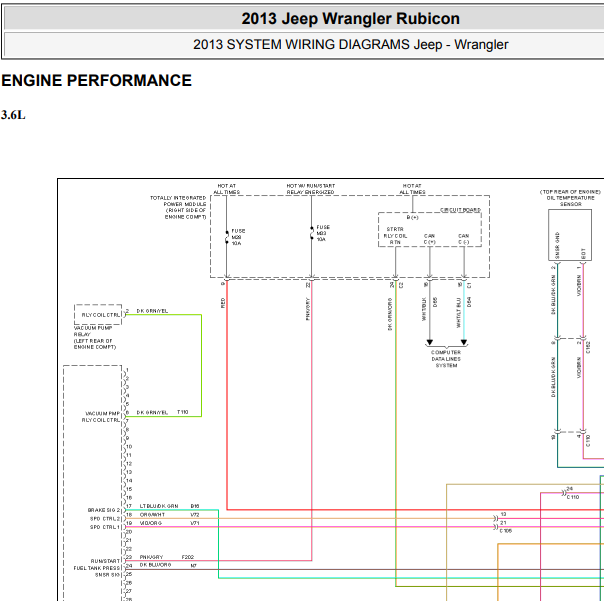This screenshot has width=604, height=601.
Task: Click the "C105" connector label
Action: pos(505,531)
